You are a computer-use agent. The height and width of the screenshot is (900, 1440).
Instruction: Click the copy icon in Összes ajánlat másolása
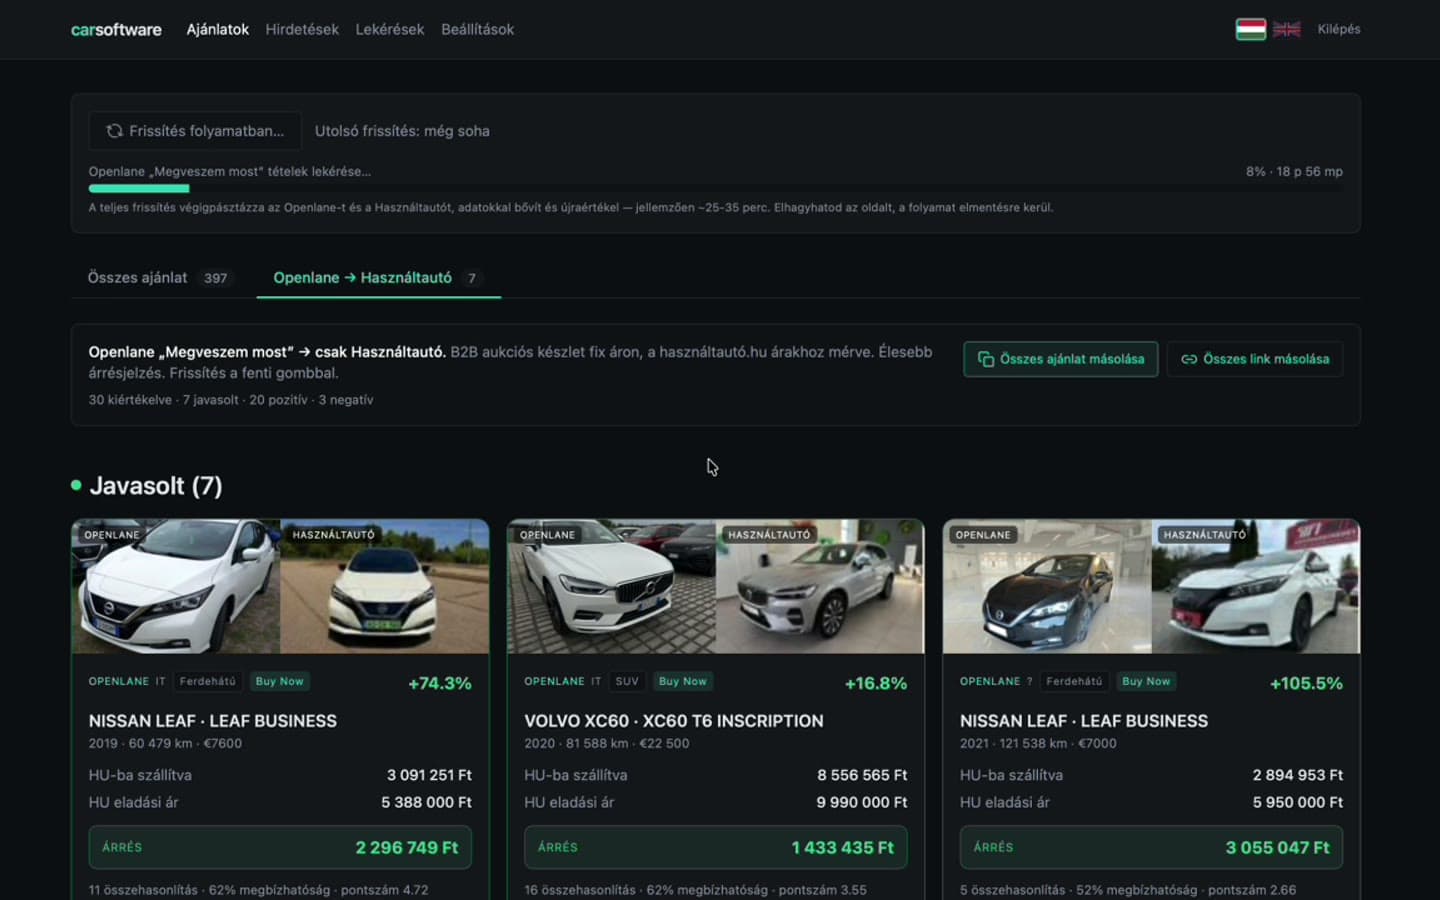tap(986, 359)
